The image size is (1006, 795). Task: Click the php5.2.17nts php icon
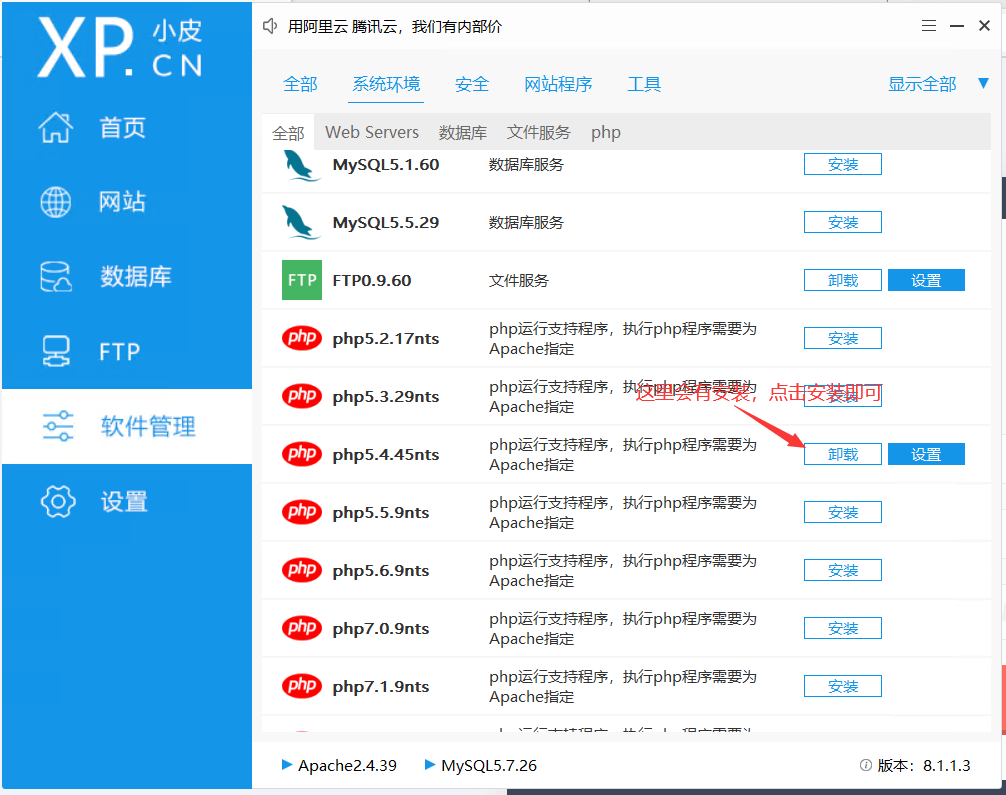tap(302, 338)
